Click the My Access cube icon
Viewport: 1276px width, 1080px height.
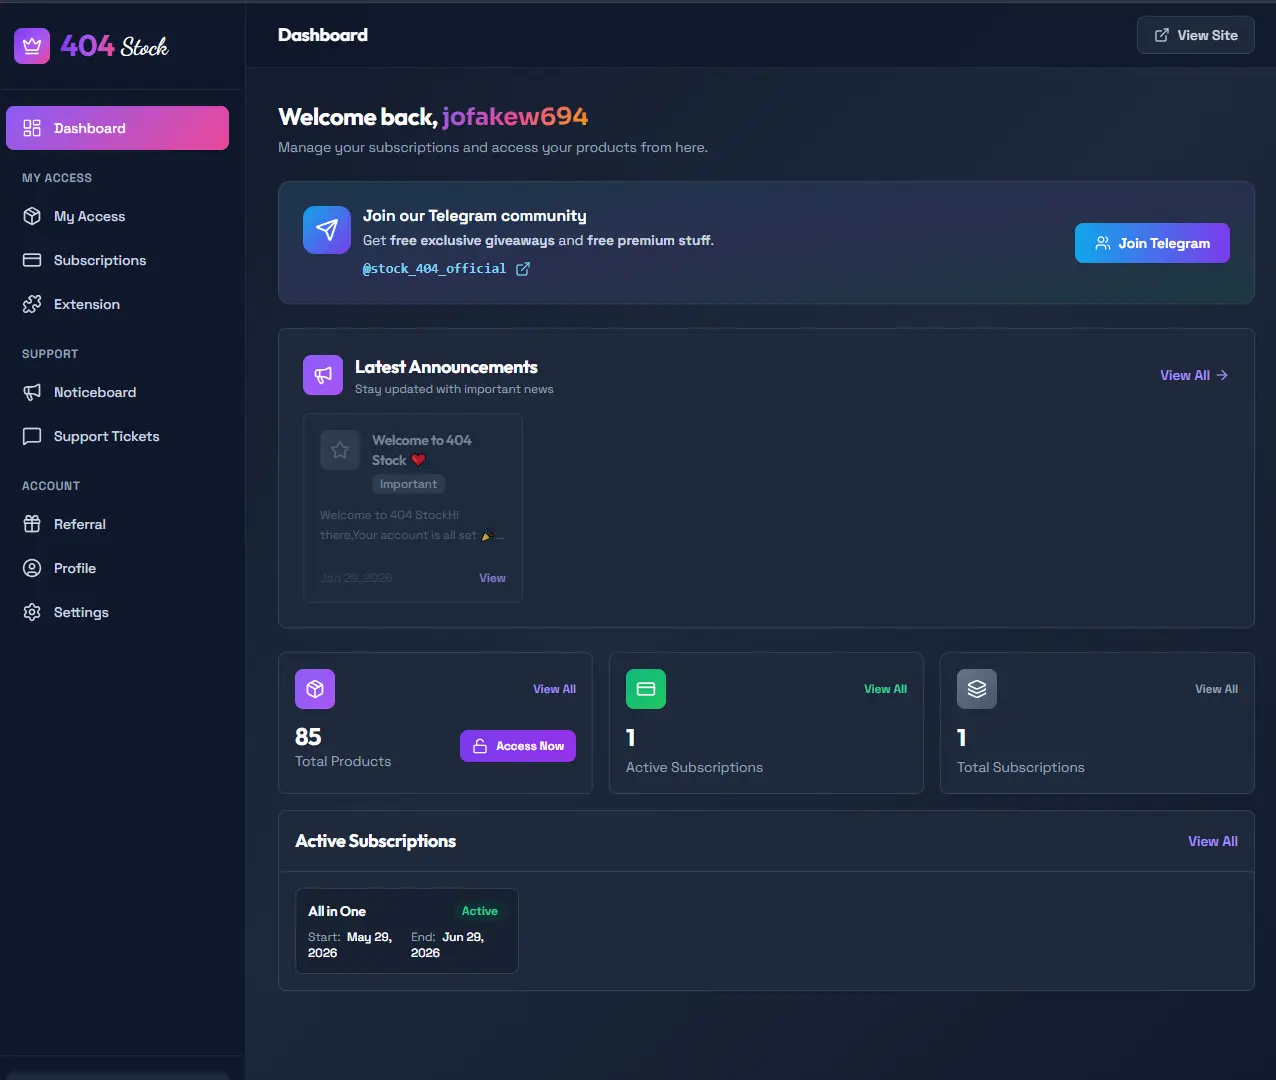point(32,216)
